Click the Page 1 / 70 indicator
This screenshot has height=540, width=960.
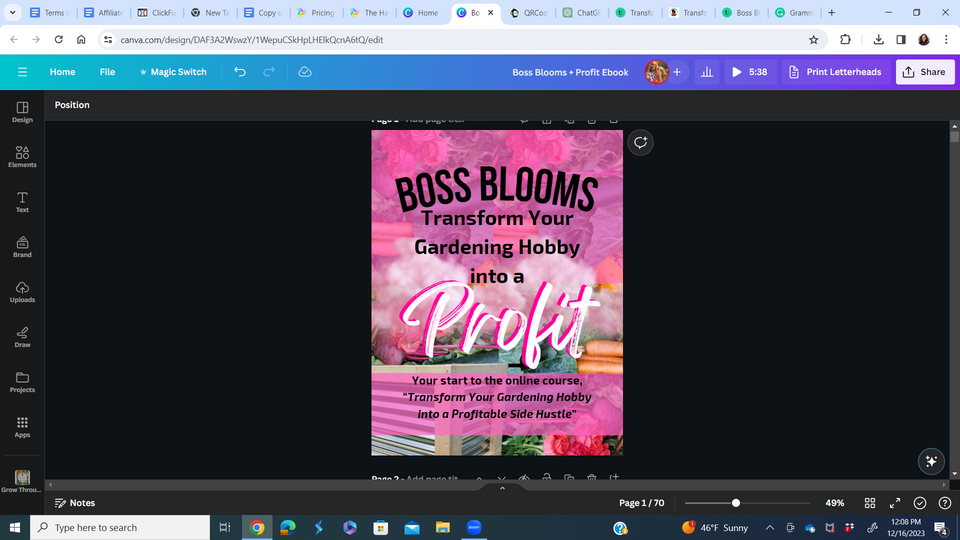coord(641,503)
